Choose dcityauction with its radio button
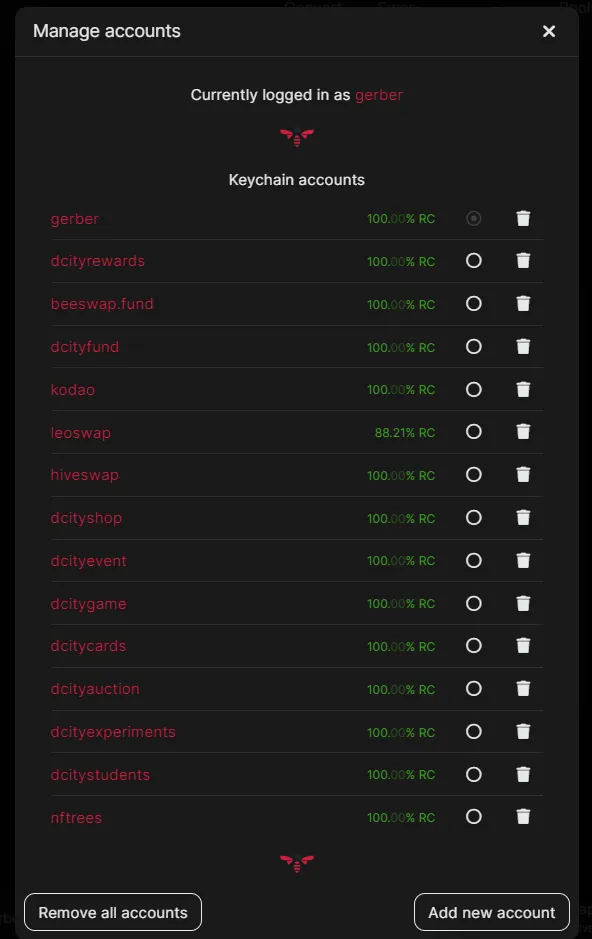Image resolution: width=592 pixels, height=939 pixels. point(473,689)
